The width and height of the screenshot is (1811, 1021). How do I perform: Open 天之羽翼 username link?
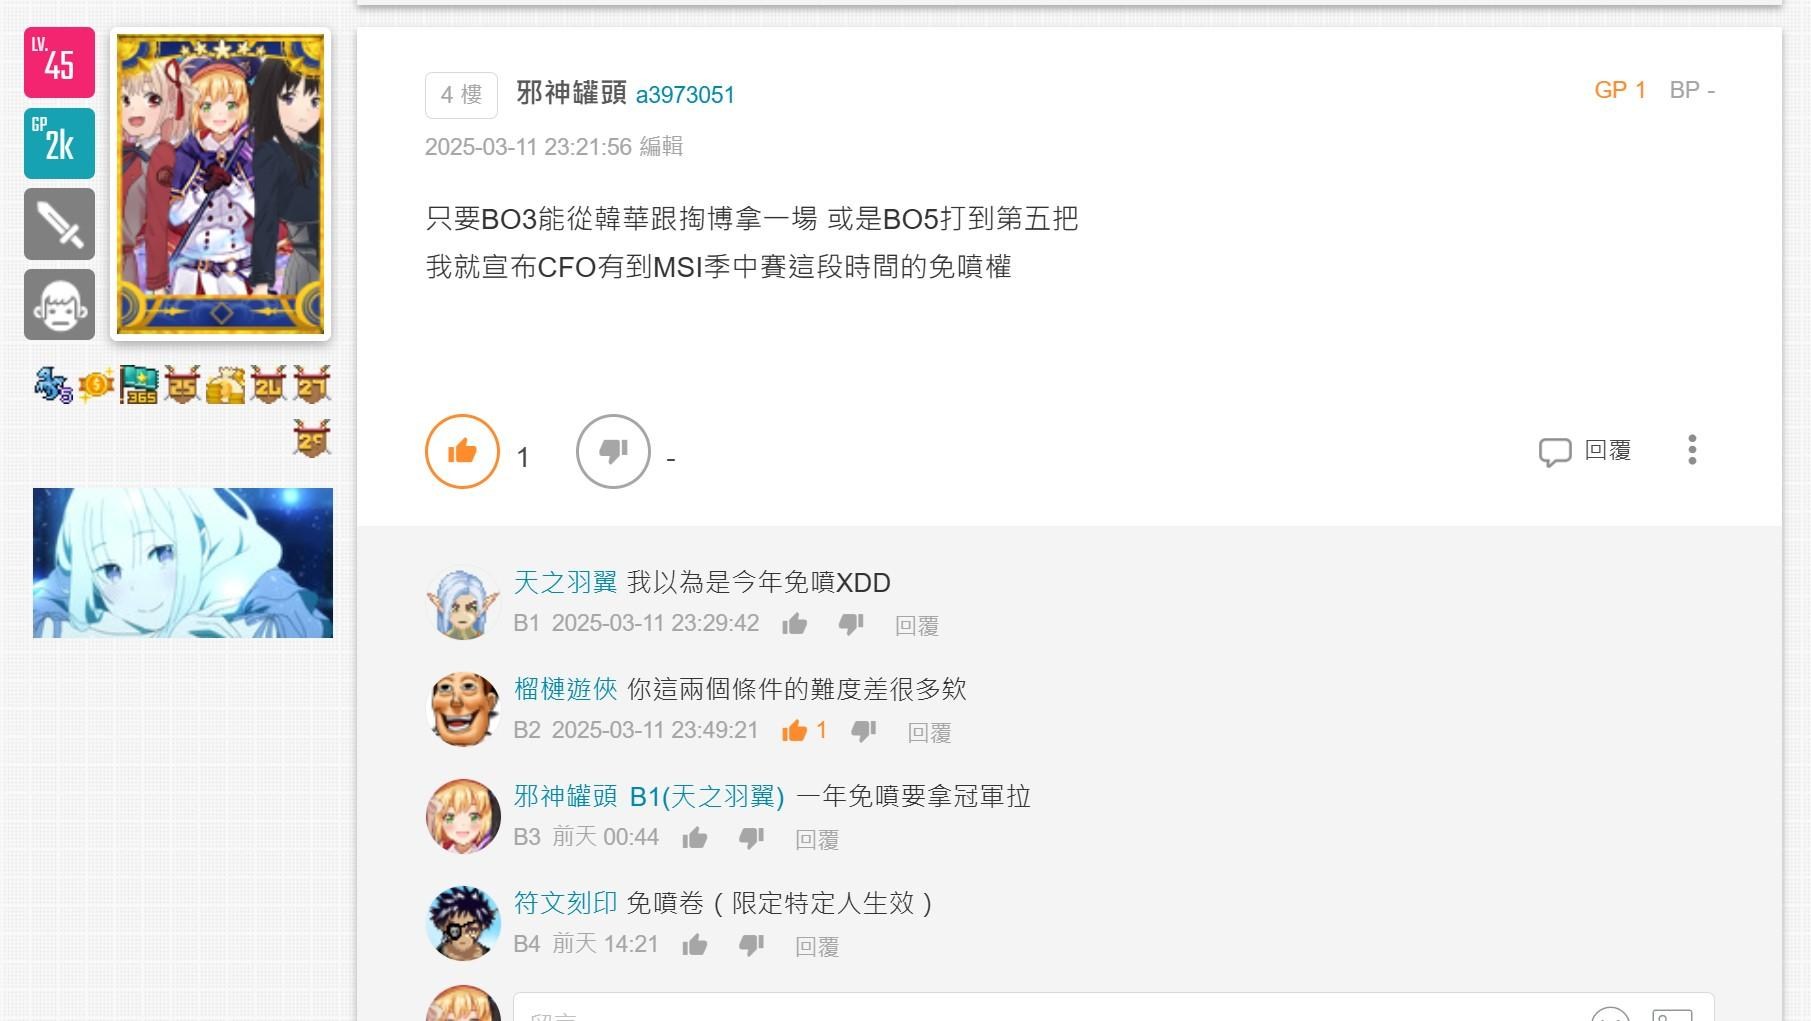coord(566,582)
